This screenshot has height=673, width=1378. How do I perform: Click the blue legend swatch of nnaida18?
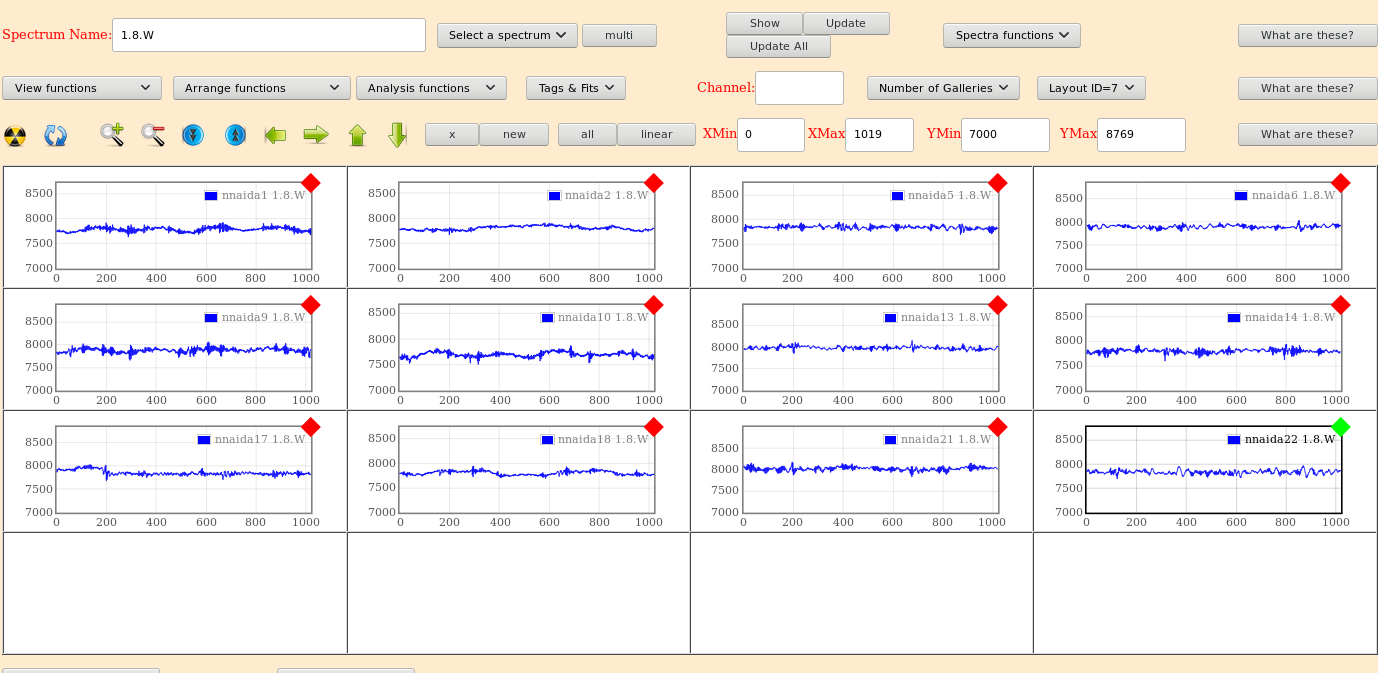click(547, 440)
